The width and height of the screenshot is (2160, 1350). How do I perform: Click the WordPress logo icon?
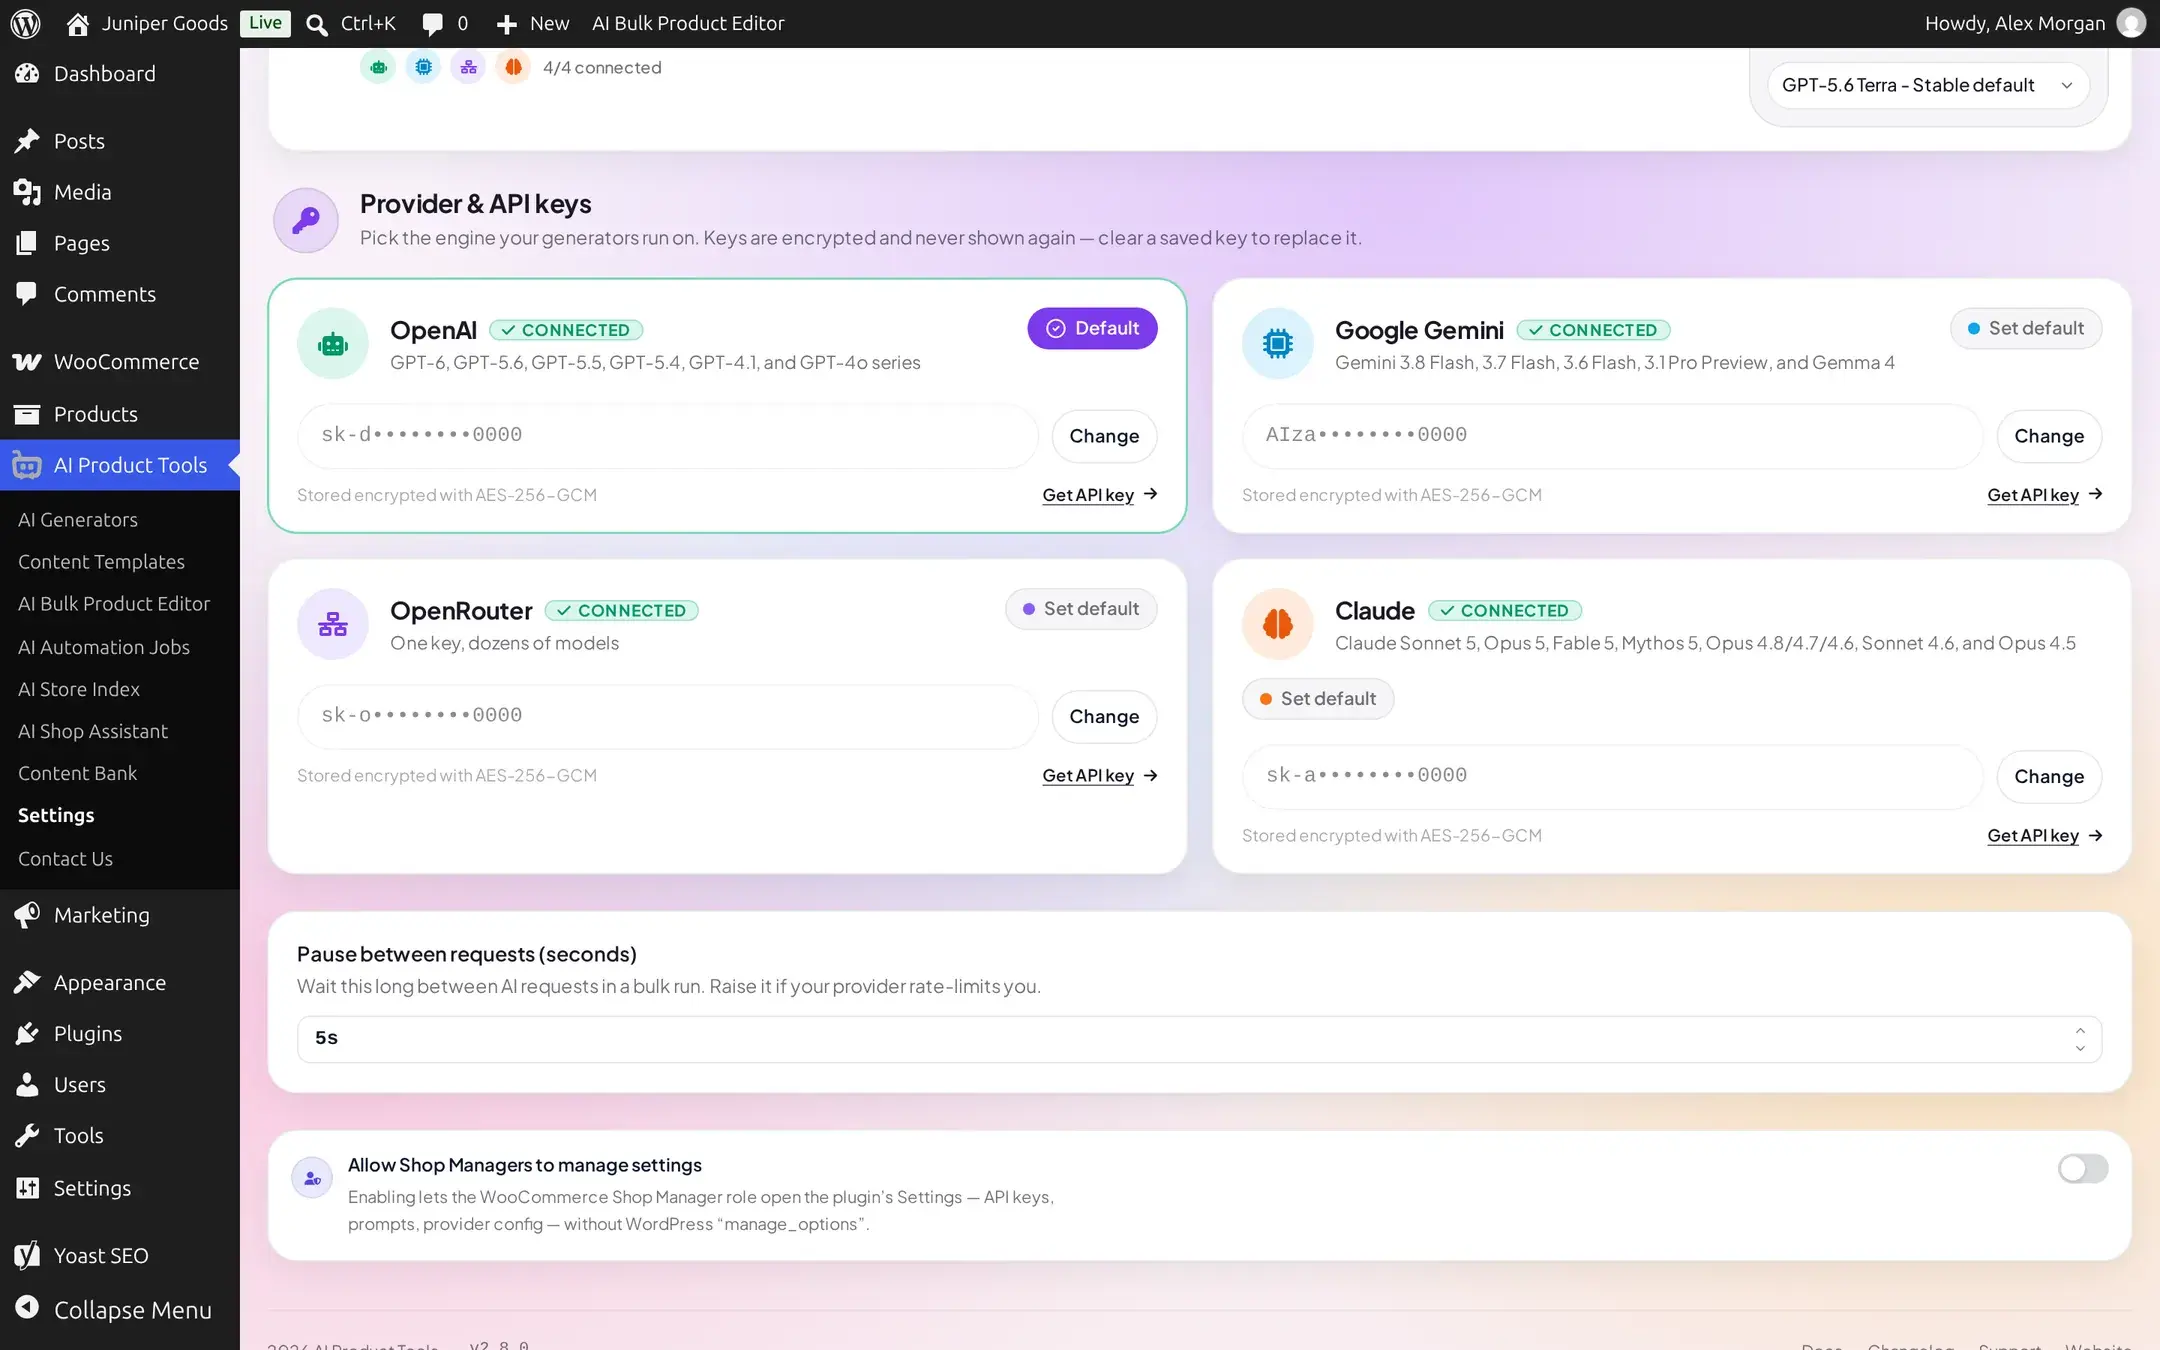[x=25, y=23]
